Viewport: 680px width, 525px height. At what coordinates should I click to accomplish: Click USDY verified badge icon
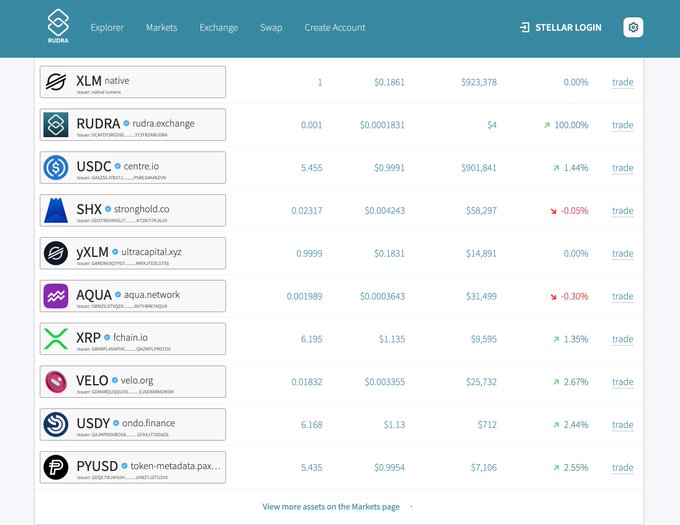tap(116, 423)
